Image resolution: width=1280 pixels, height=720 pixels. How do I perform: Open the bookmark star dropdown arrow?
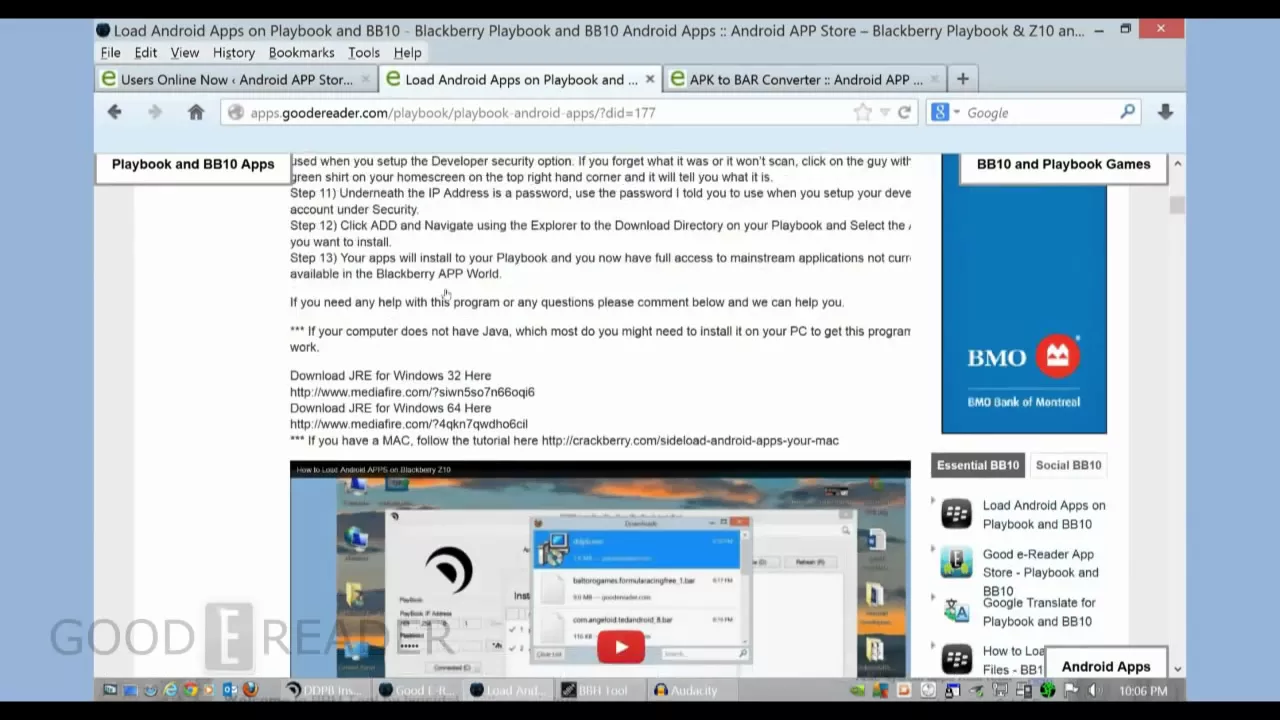885,113
